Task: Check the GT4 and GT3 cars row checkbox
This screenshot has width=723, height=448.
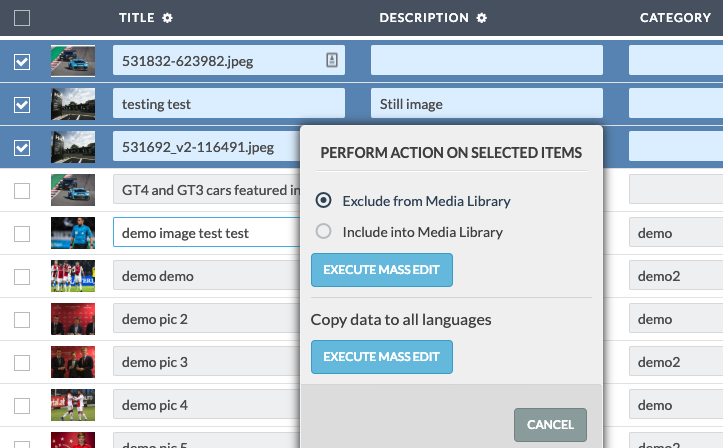Action: point(22,191)
